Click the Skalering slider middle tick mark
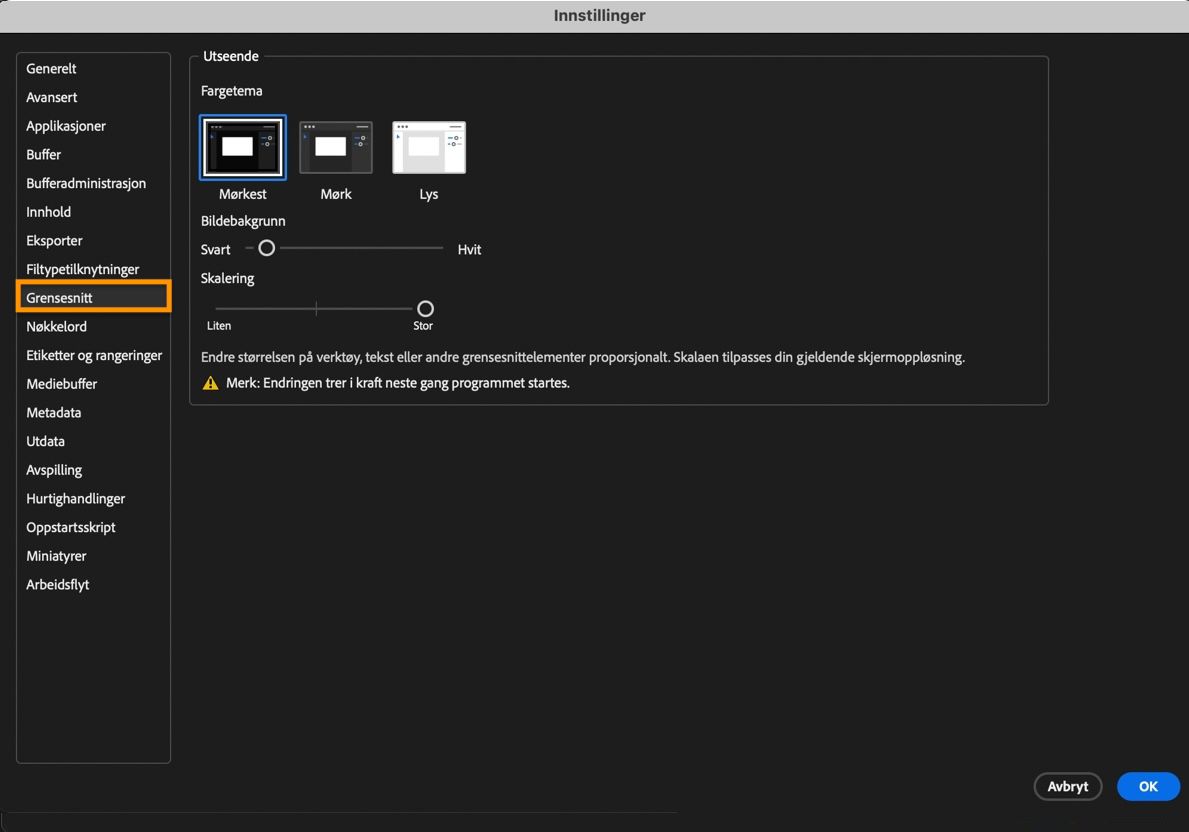The image size is (1189, 832). [x=316, y=309]
